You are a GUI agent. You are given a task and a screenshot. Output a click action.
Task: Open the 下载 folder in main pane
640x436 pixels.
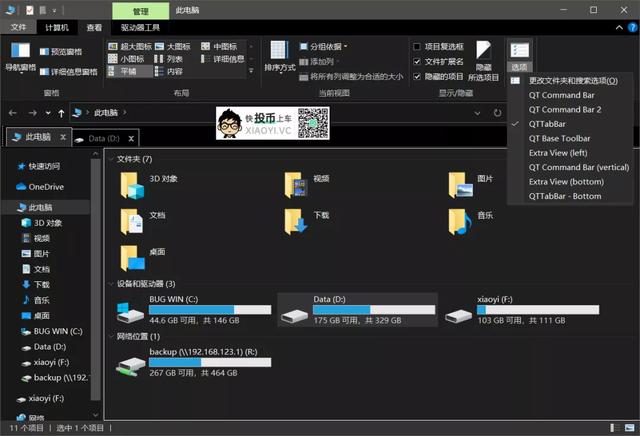click(x=307, y=221)
